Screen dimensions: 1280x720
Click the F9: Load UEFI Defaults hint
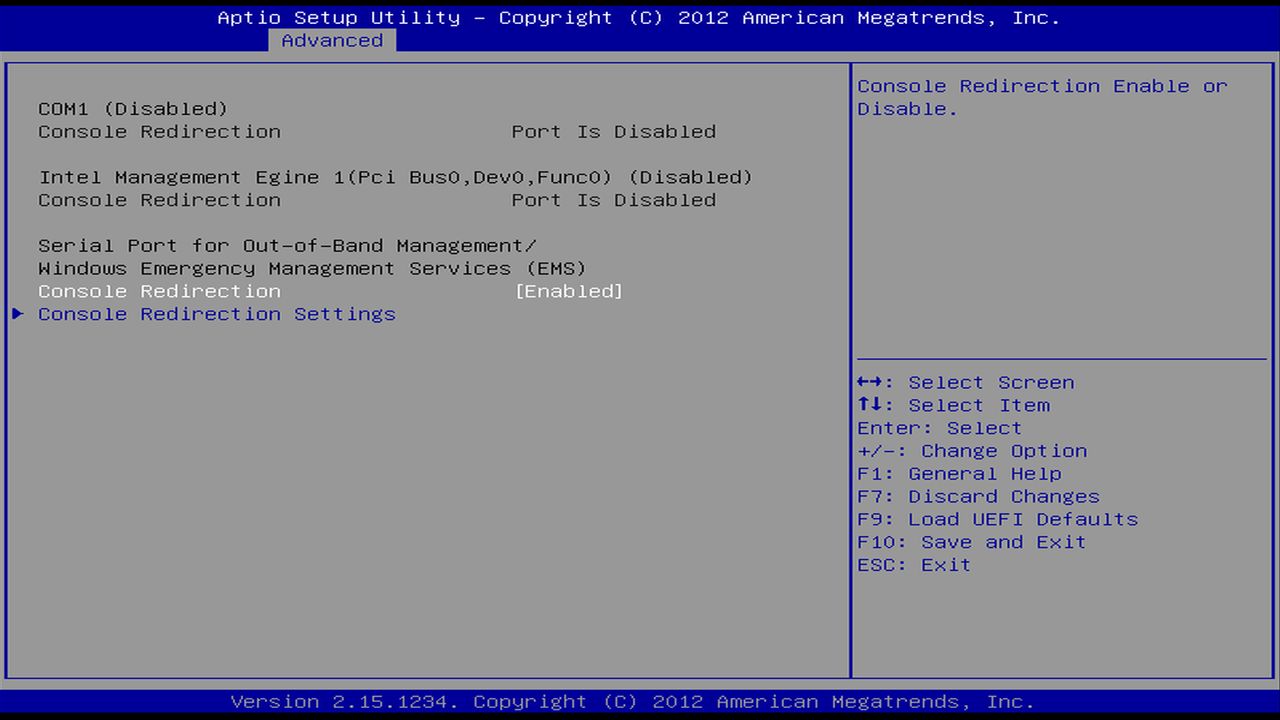pyautogui.click(x=998, y=519)
